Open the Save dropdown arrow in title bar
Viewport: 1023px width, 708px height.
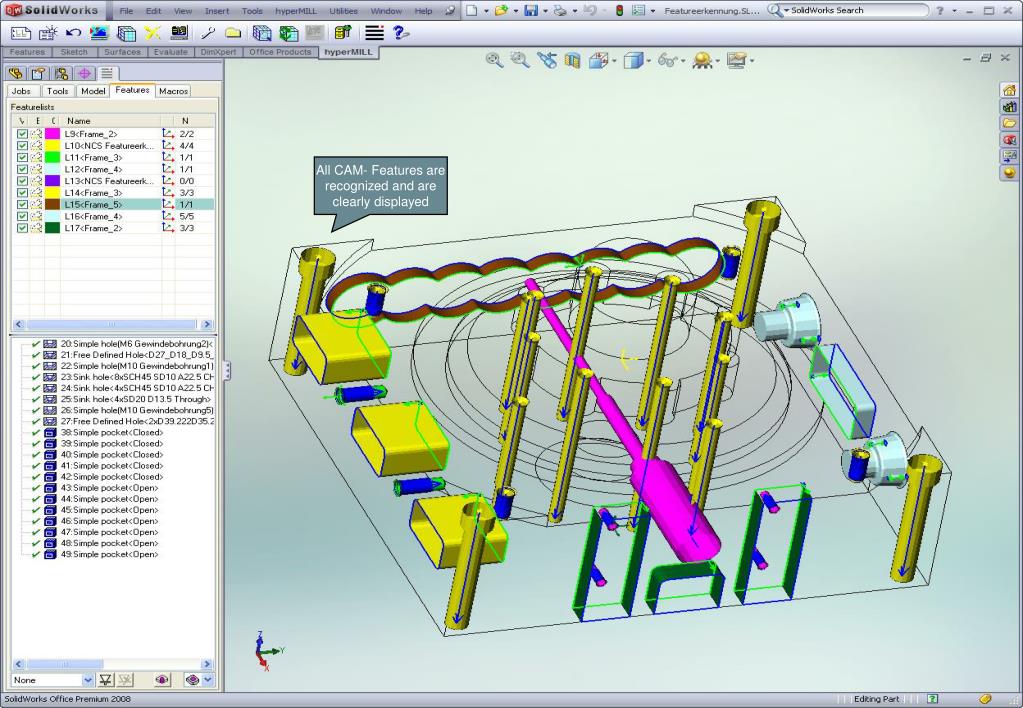[x=545, y=11]
